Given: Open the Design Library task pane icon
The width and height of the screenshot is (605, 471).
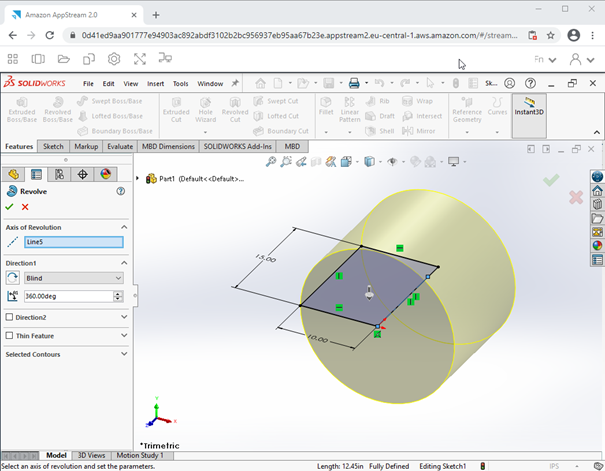Looking at the screenshot, I should (x=597, y=204).
